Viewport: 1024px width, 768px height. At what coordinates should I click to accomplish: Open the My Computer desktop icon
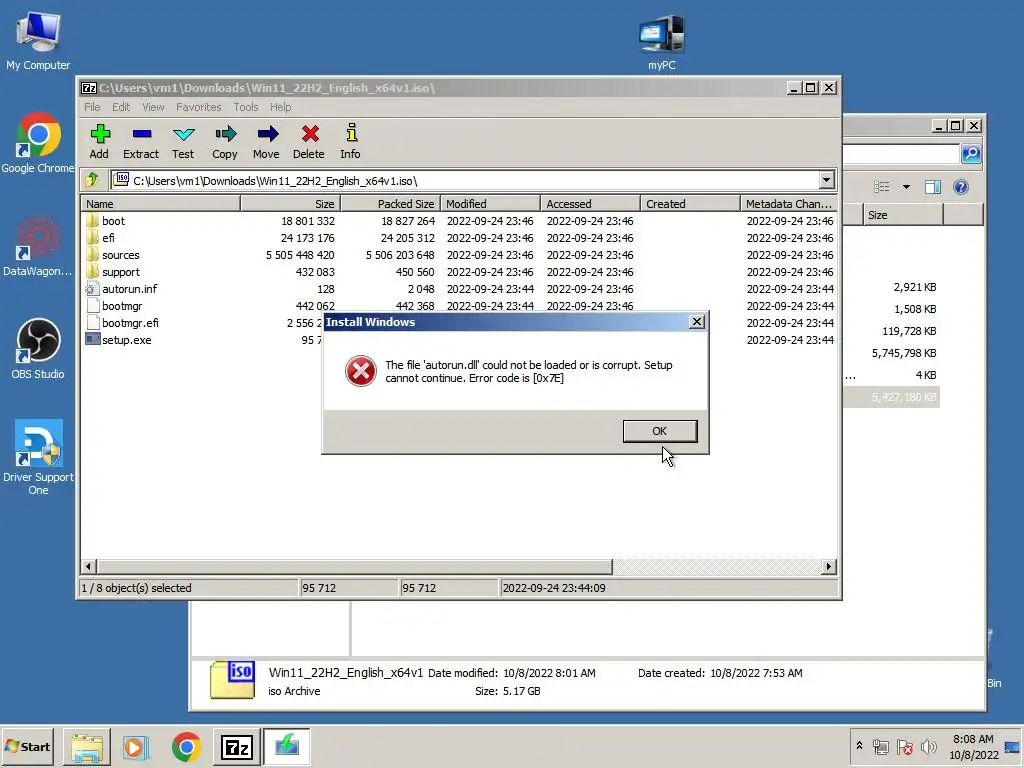coord(38,40)
